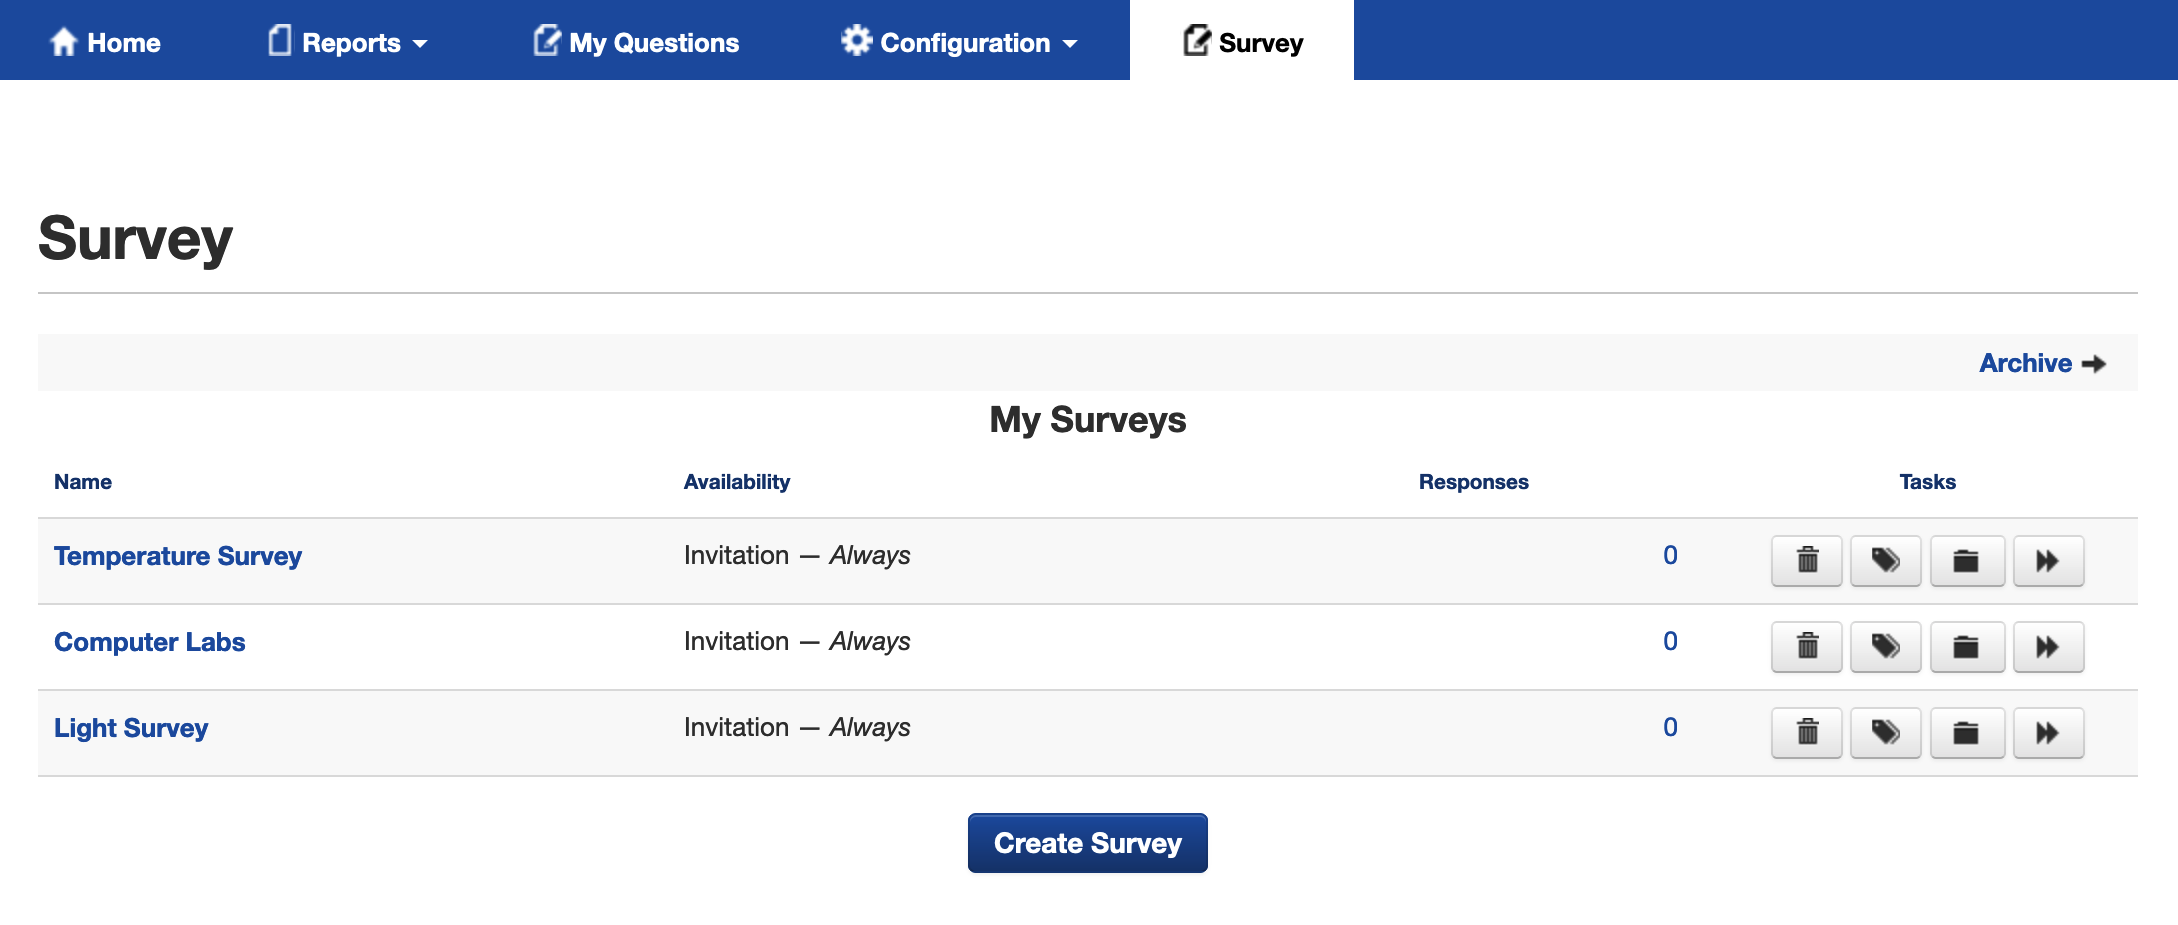2178x925 pixels.
Task: View Temperature Survey response count
Action: [x=1669, y=555]
